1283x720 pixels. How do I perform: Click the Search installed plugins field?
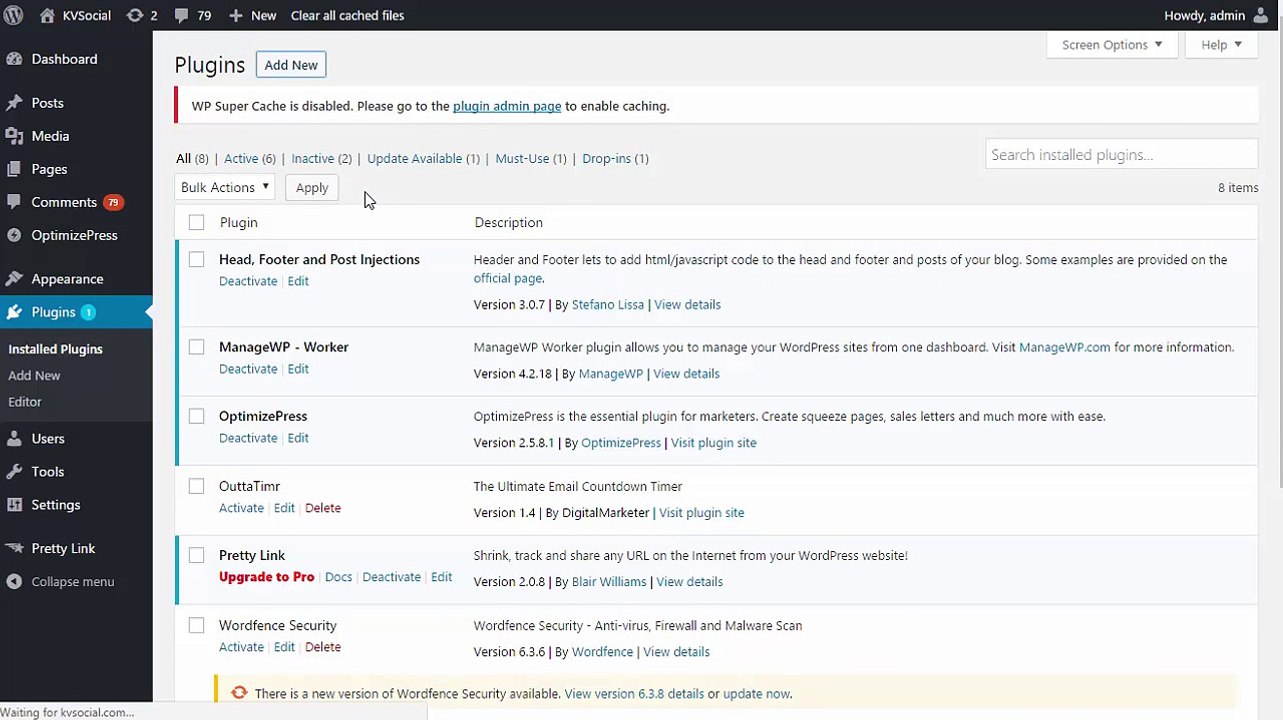[1121, 155]
